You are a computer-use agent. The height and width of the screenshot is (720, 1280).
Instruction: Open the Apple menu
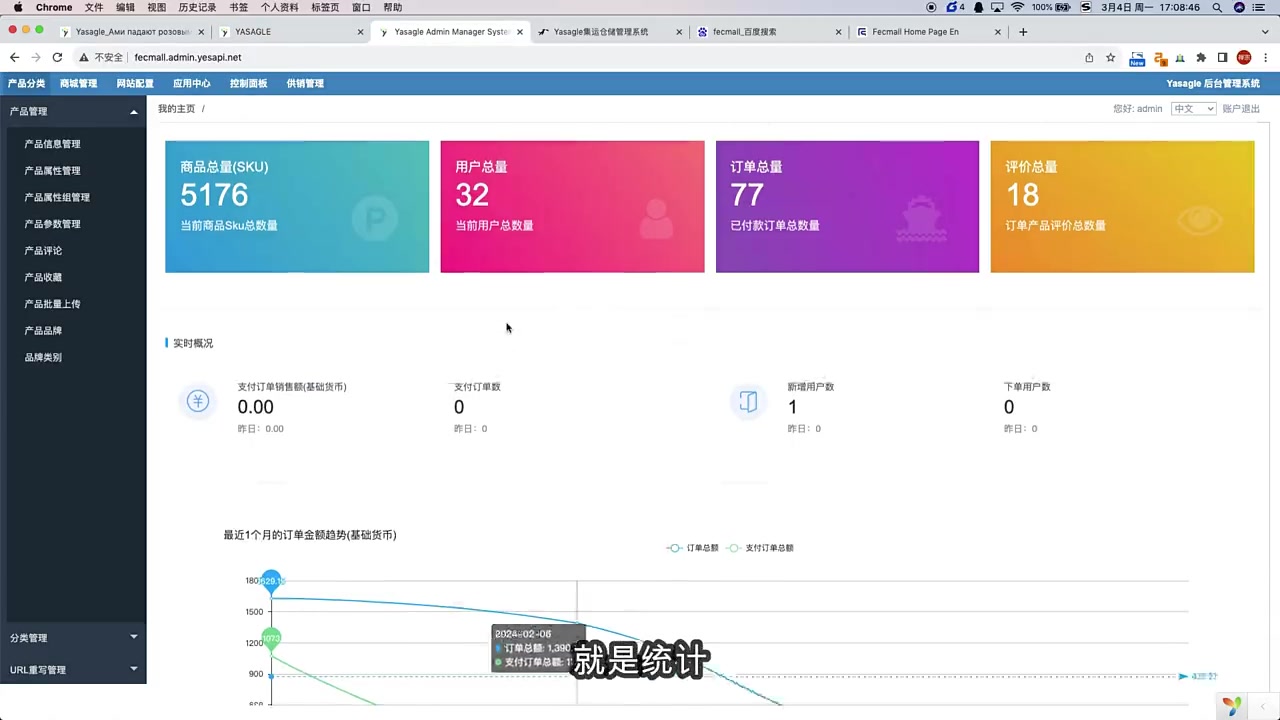(x=18, y=7)
